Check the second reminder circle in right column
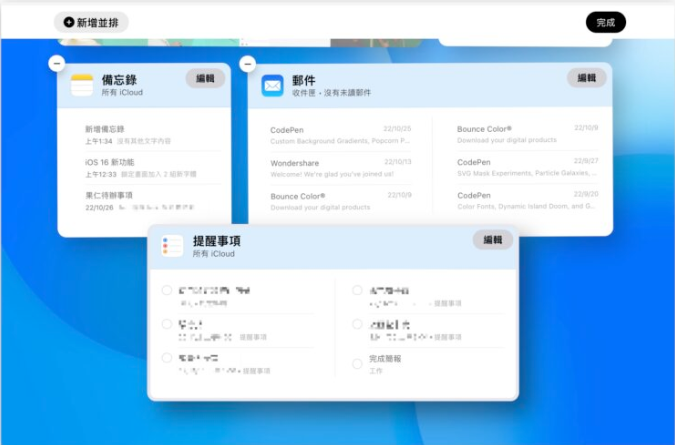Viewport: 675px width, 445px height. pos(357,324)
